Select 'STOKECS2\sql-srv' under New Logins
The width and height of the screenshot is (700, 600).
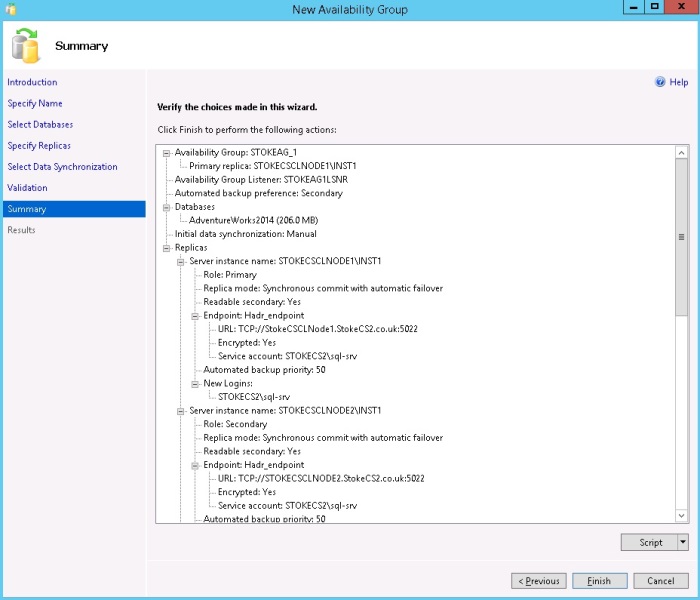click(x=254, y=397)
